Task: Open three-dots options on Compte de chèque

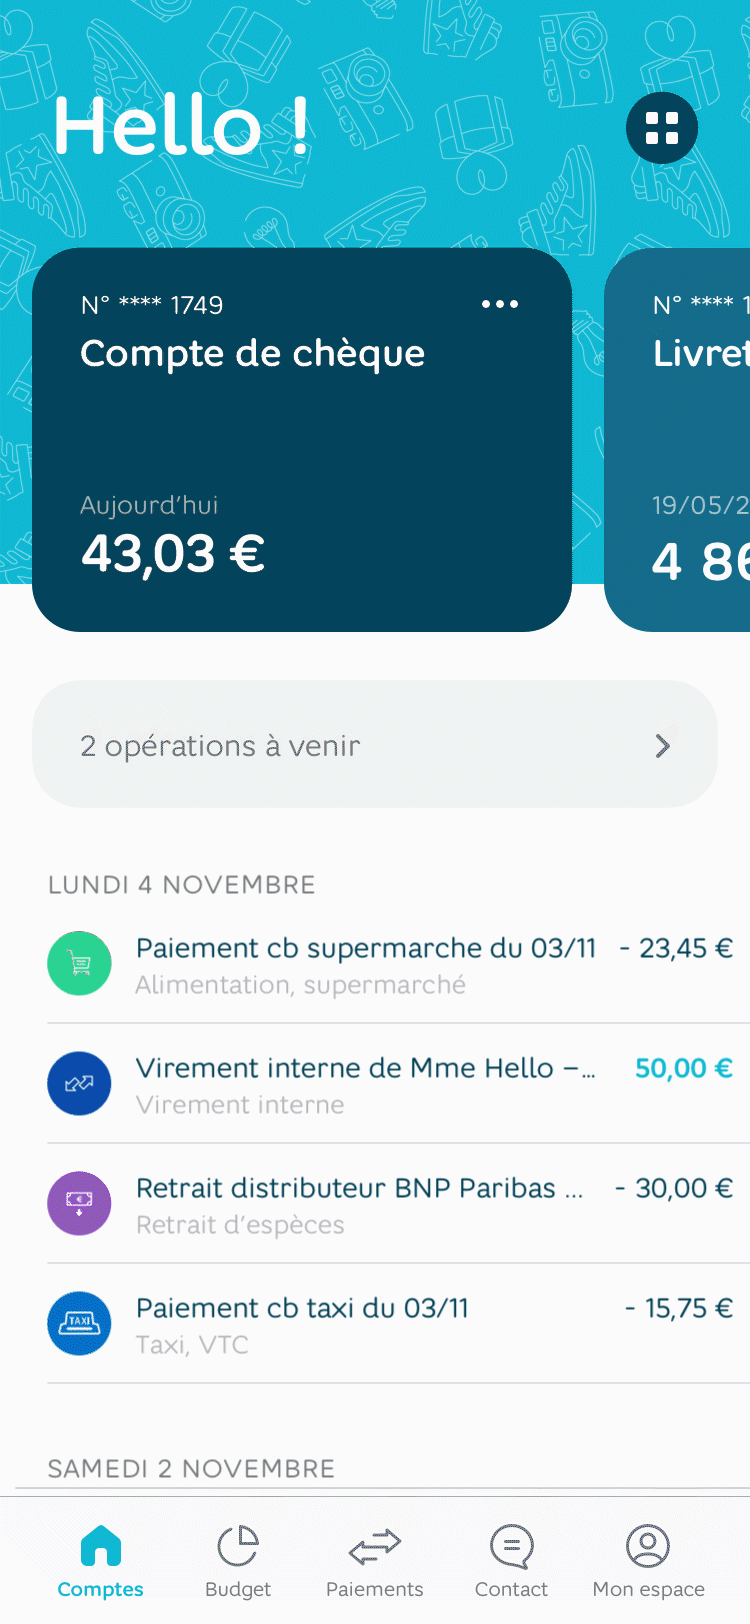Action: (x=500, y=304)
